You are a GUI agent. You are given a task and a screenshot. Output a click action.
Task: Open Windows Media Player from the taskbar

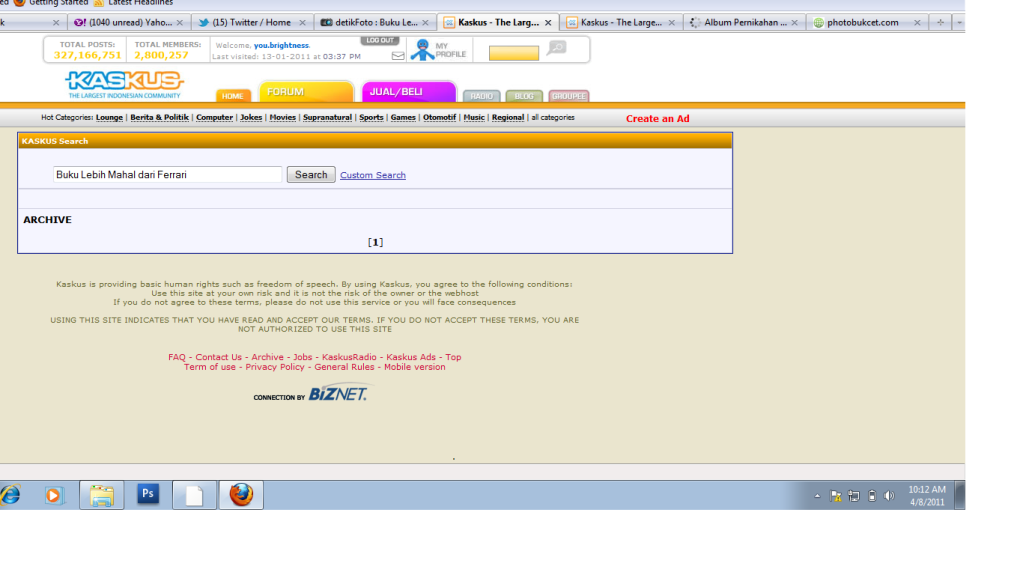pyautogui.click(x=53, y=495)
